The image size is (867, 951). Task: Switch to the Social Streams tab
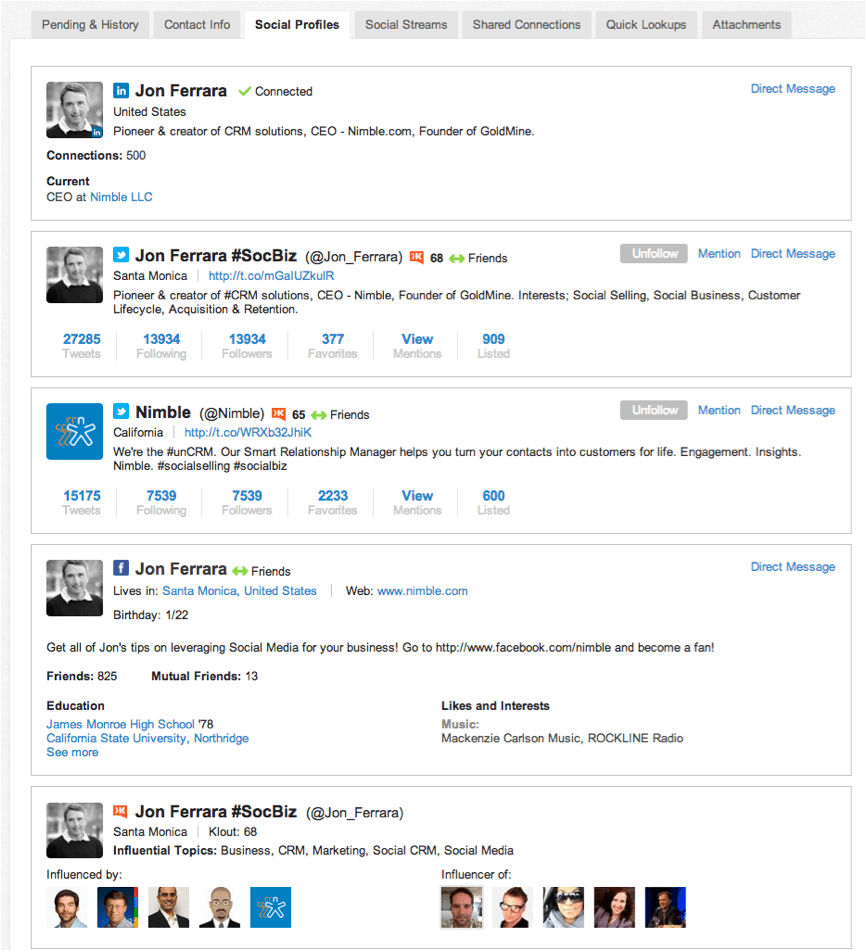pyautogui.click(x=405, y=24)
